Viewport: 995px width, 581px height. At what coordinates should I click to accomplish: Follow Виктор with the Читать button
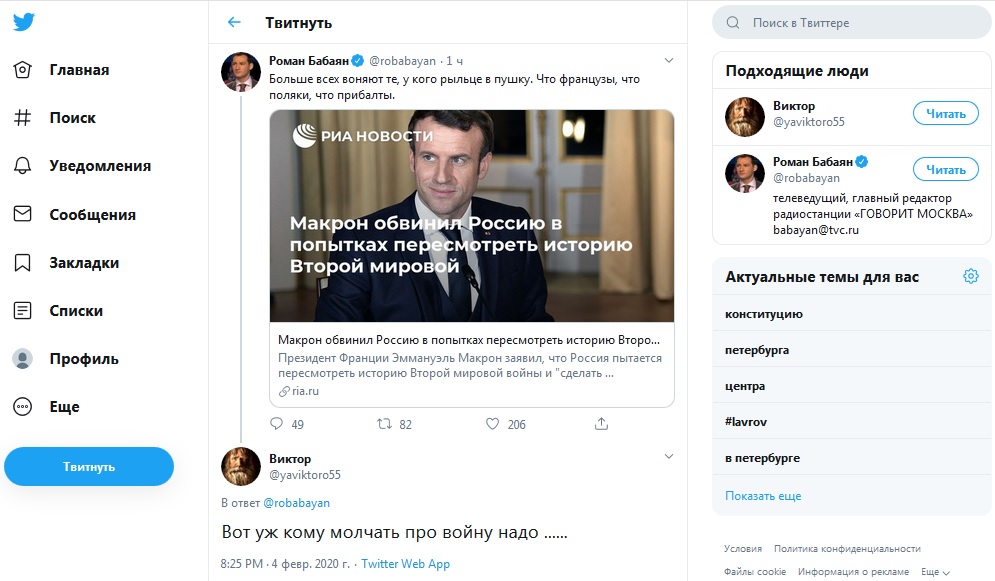click(945, 114)
